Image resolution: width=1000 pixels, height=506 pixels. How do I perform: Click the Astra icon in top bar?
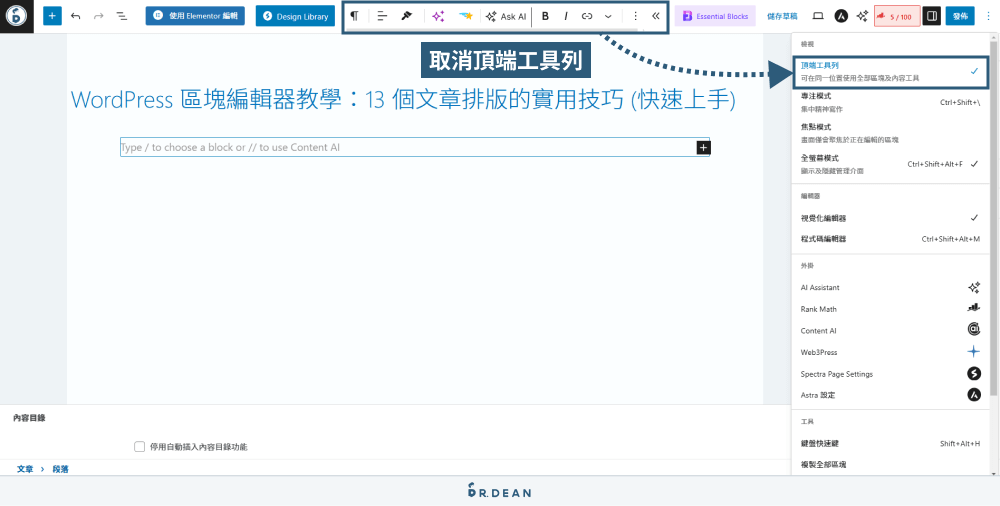841,17
